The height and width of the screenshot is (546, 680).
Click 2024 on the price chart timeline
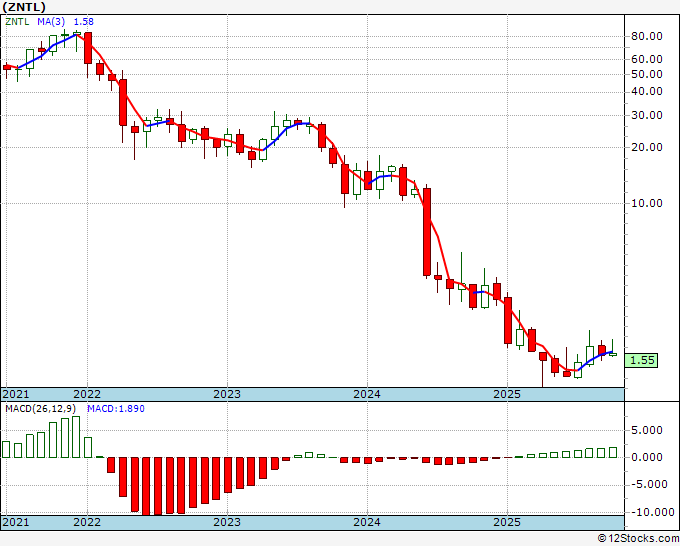point(367,394)
